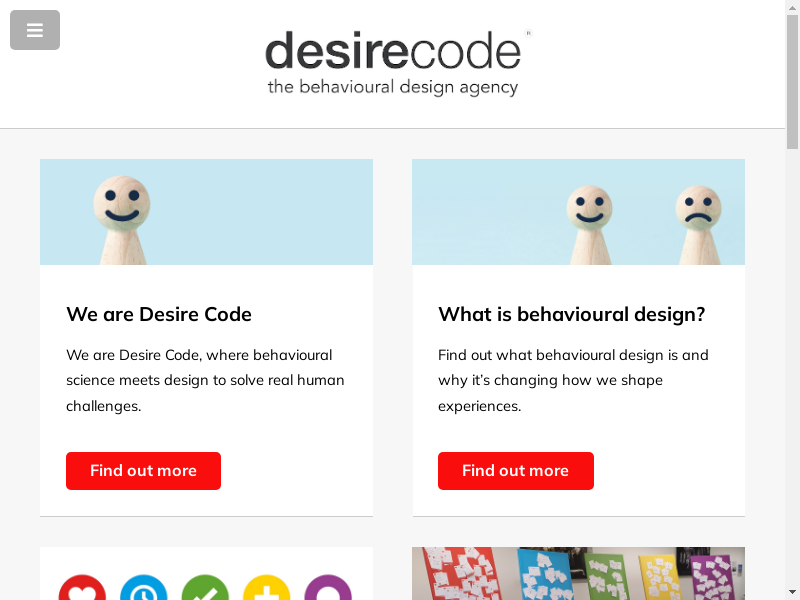Viewport: 800px width, 600px height.
Task: Click the scrollbar down arrow
Action: 792,595
